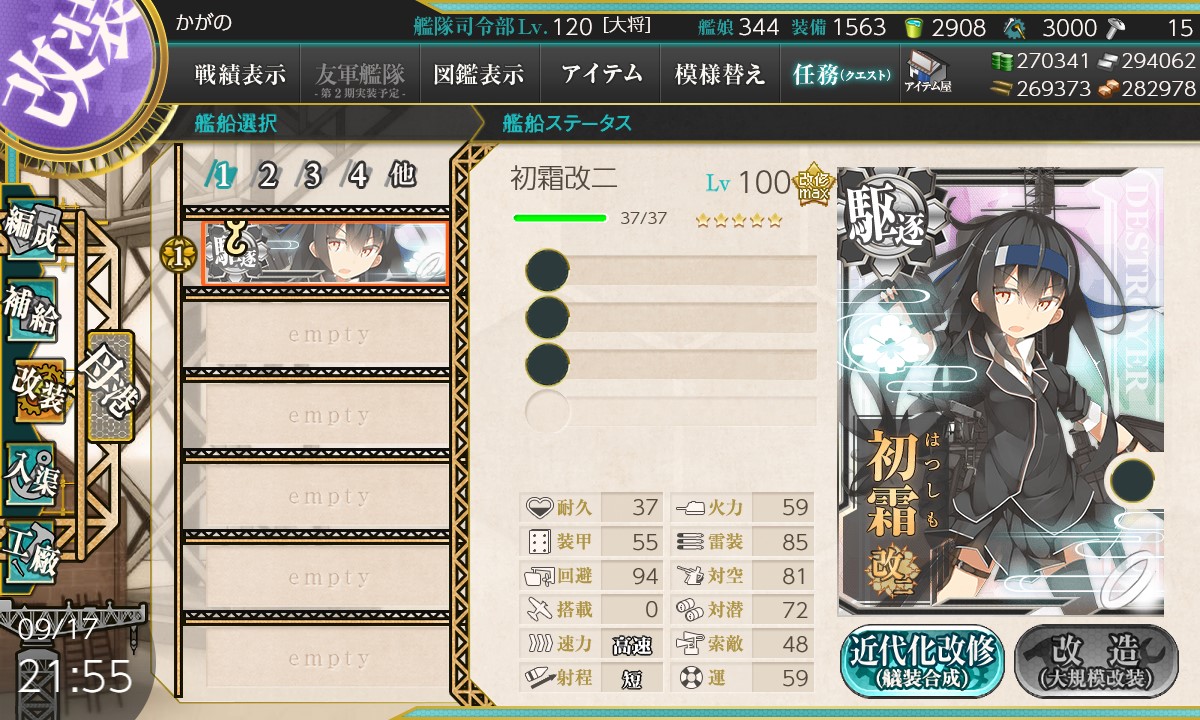The width and height of the screenshot is (1200, 720).
Task: Select 初霜改二 ship banner in fleet list
Action: pyautogui.click(x=324, y=254)
